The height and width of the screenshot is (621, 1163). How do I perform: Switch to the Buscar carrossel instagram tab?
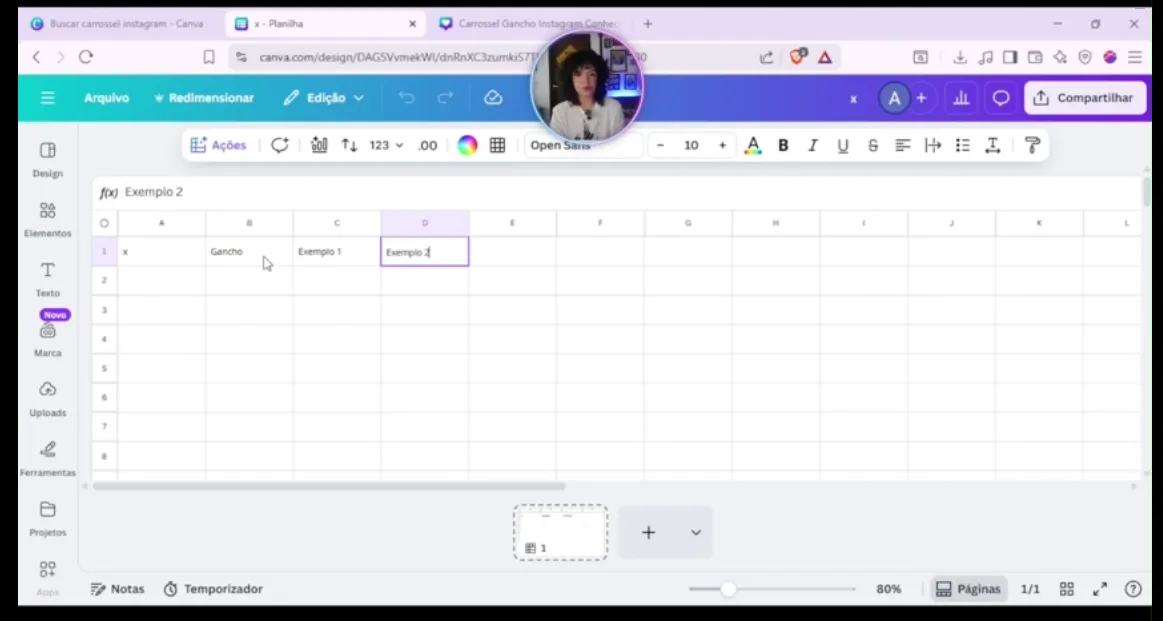(x=118, y=23)
